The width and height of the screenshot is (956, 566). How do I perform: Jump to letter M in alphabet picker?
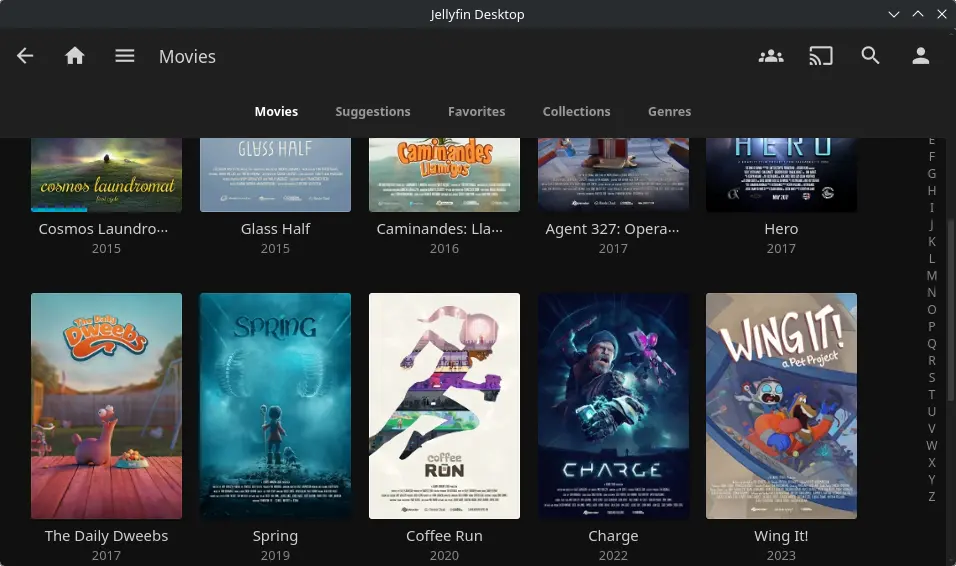pos(932,276)
